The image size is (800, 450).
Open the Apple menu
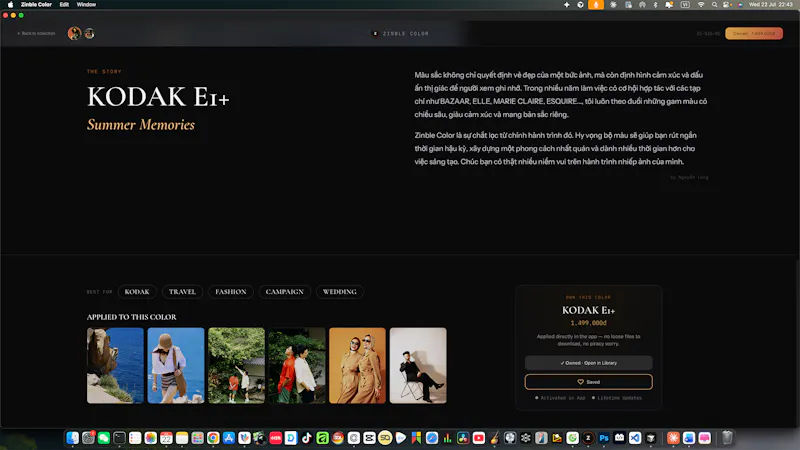click(10, 5)
